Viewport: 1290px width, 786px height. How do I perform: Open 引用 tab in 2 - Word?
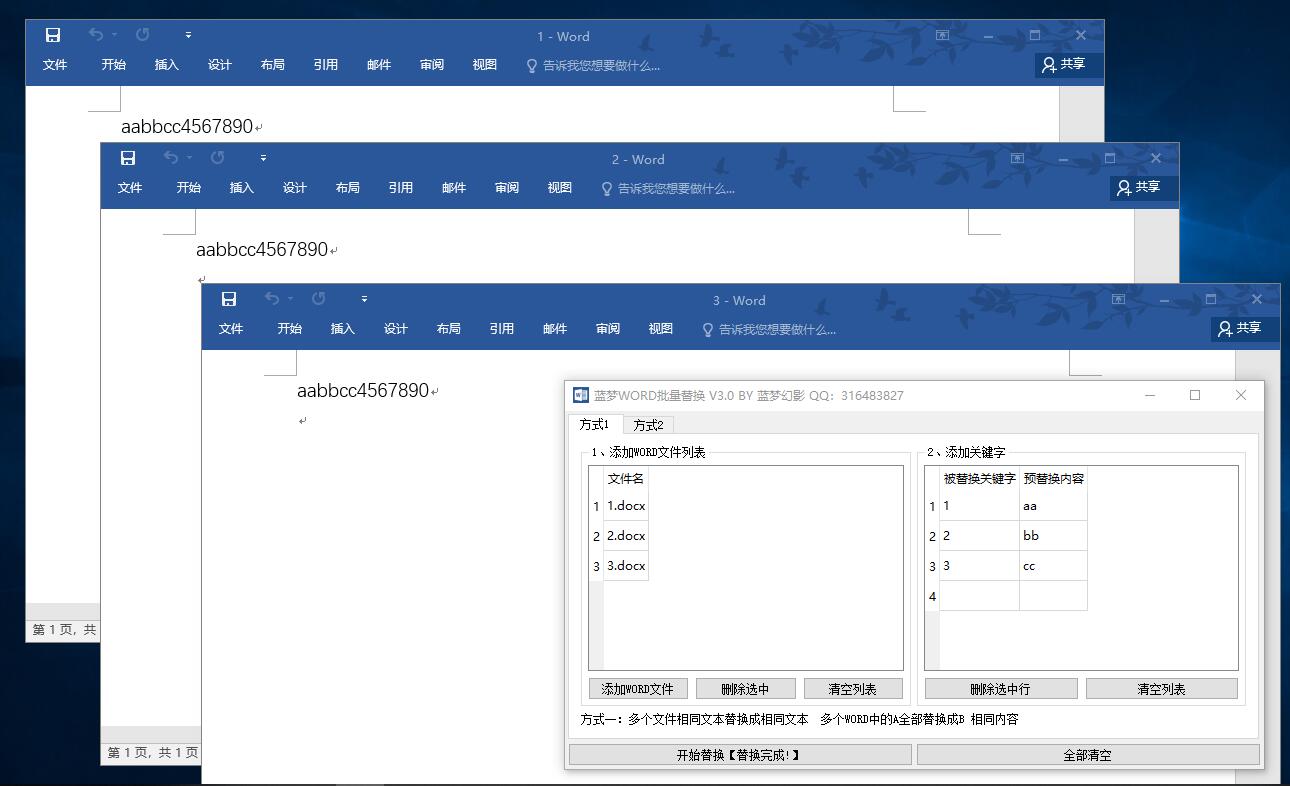pos(400,188)
